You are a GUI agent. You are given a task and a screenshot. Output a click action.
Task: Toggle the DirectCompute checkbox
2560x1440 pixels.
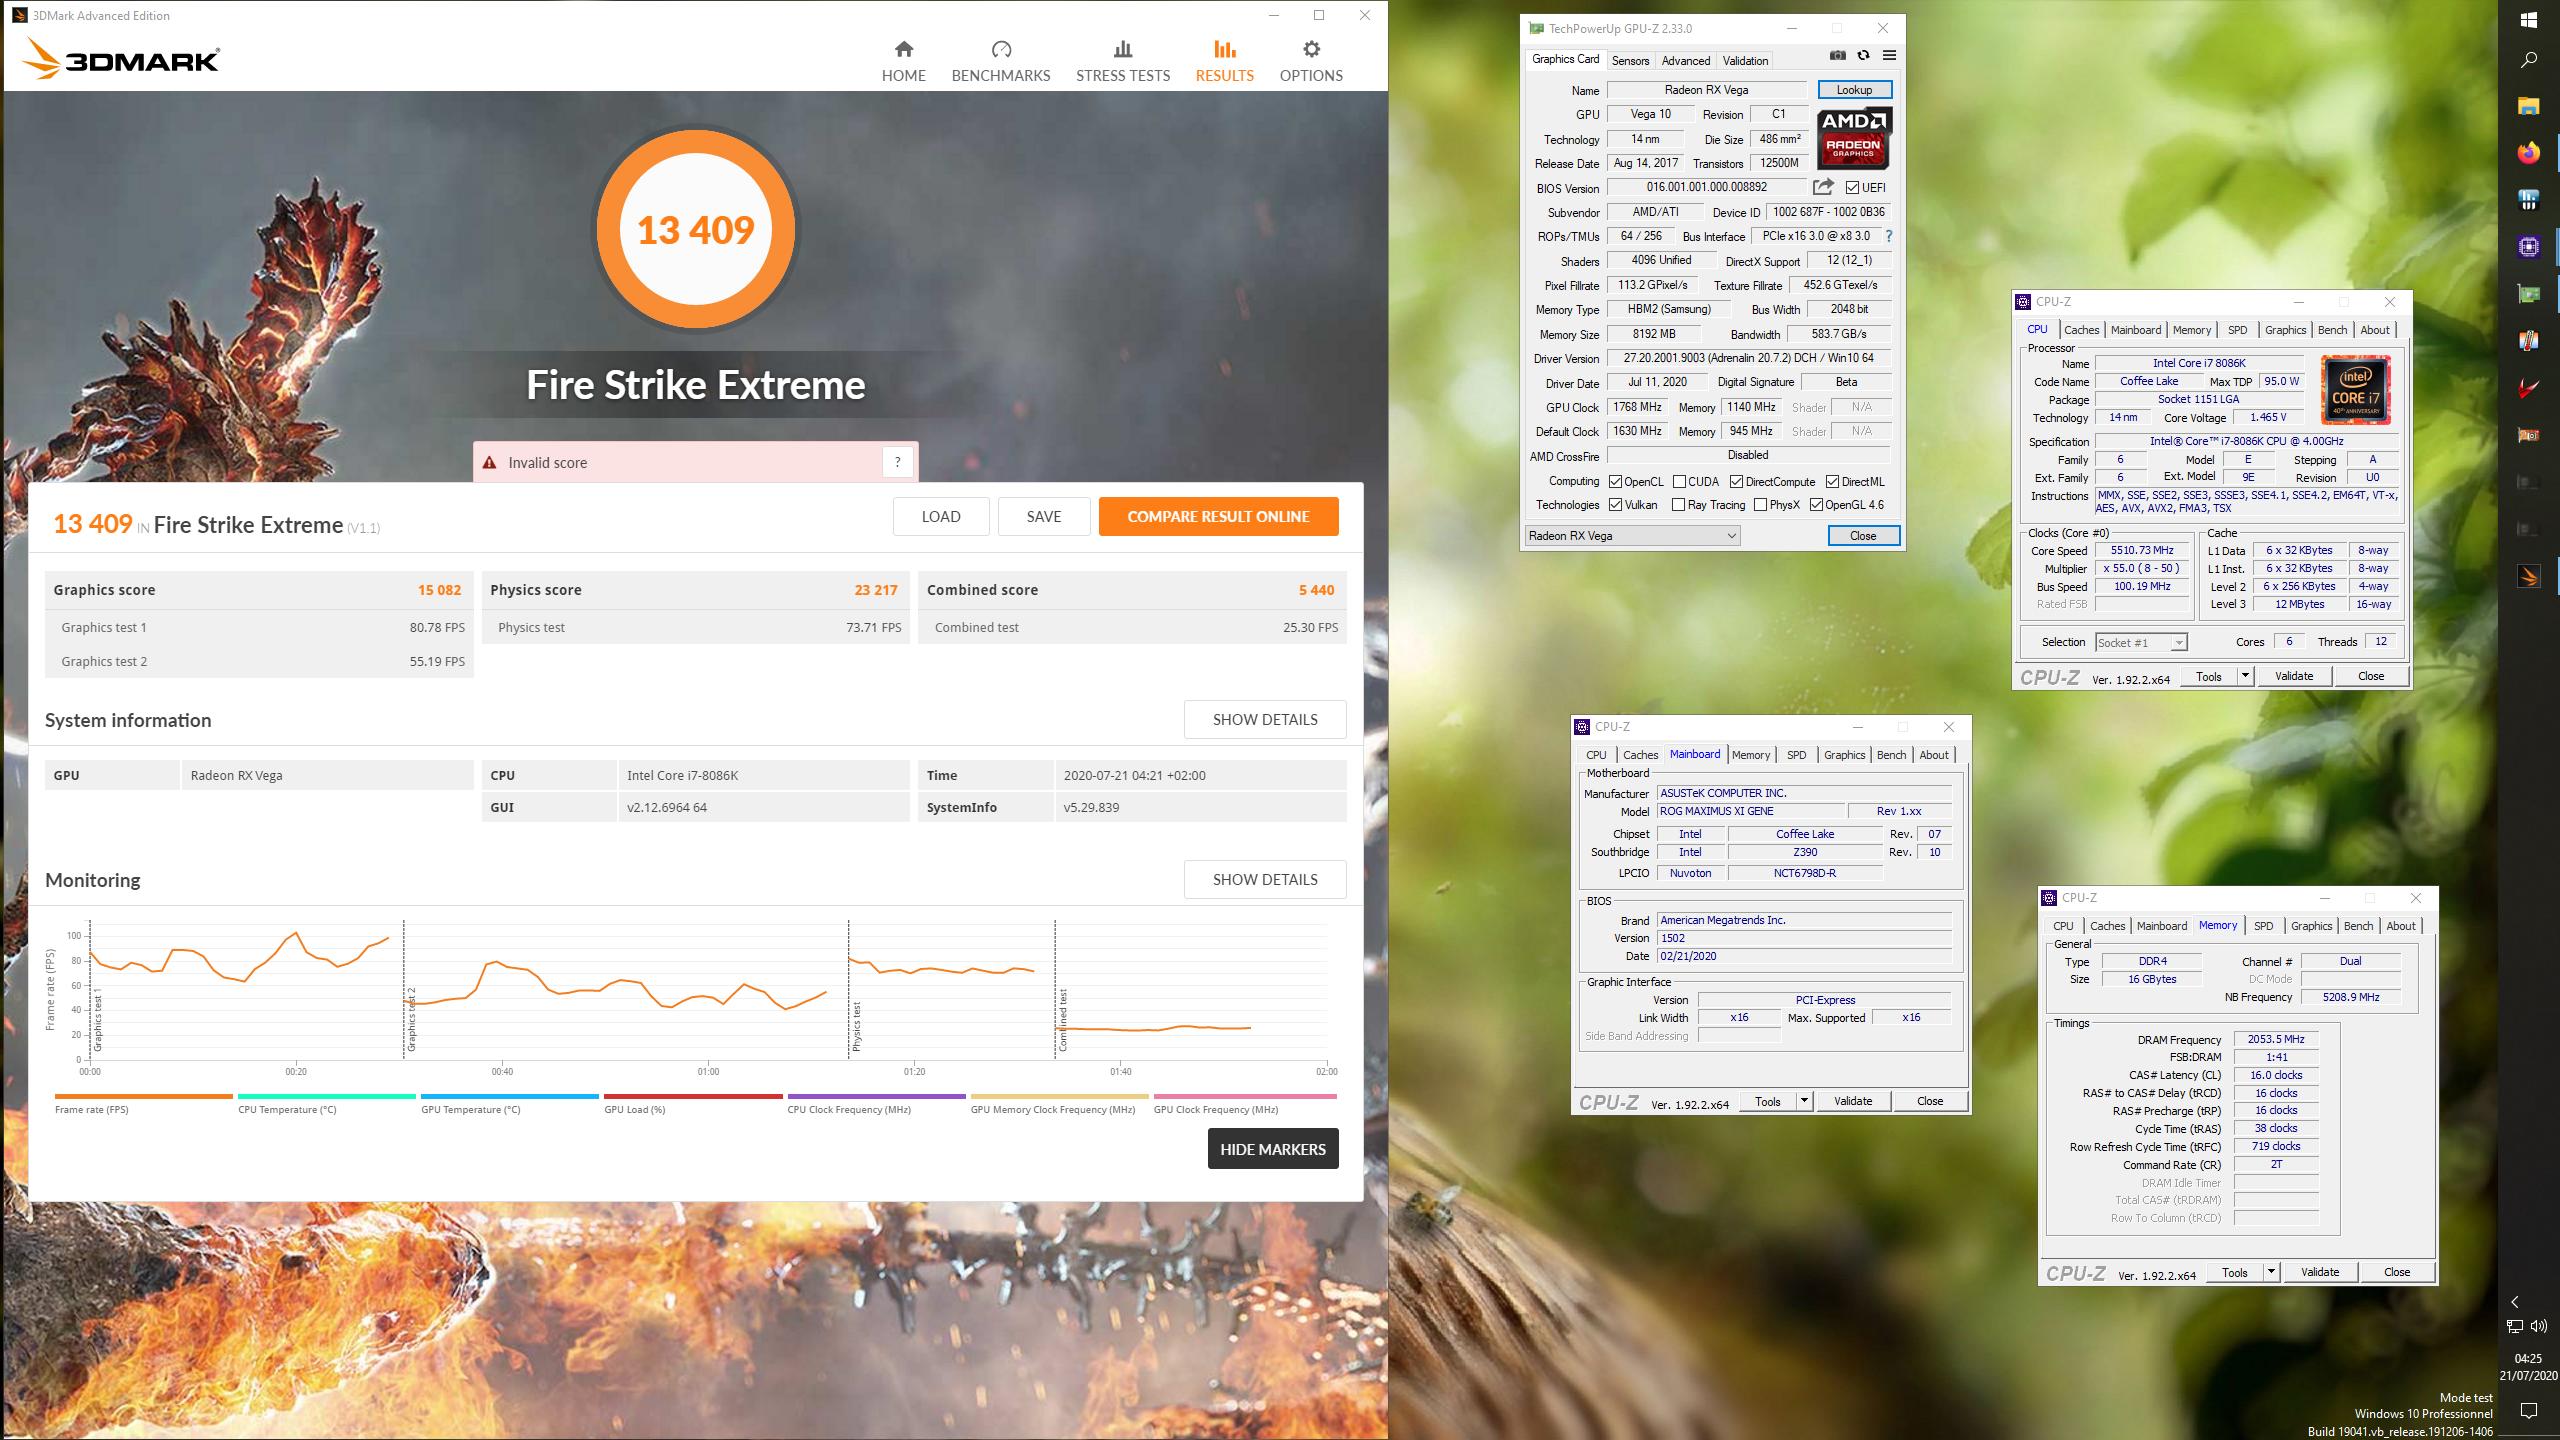1737,482
